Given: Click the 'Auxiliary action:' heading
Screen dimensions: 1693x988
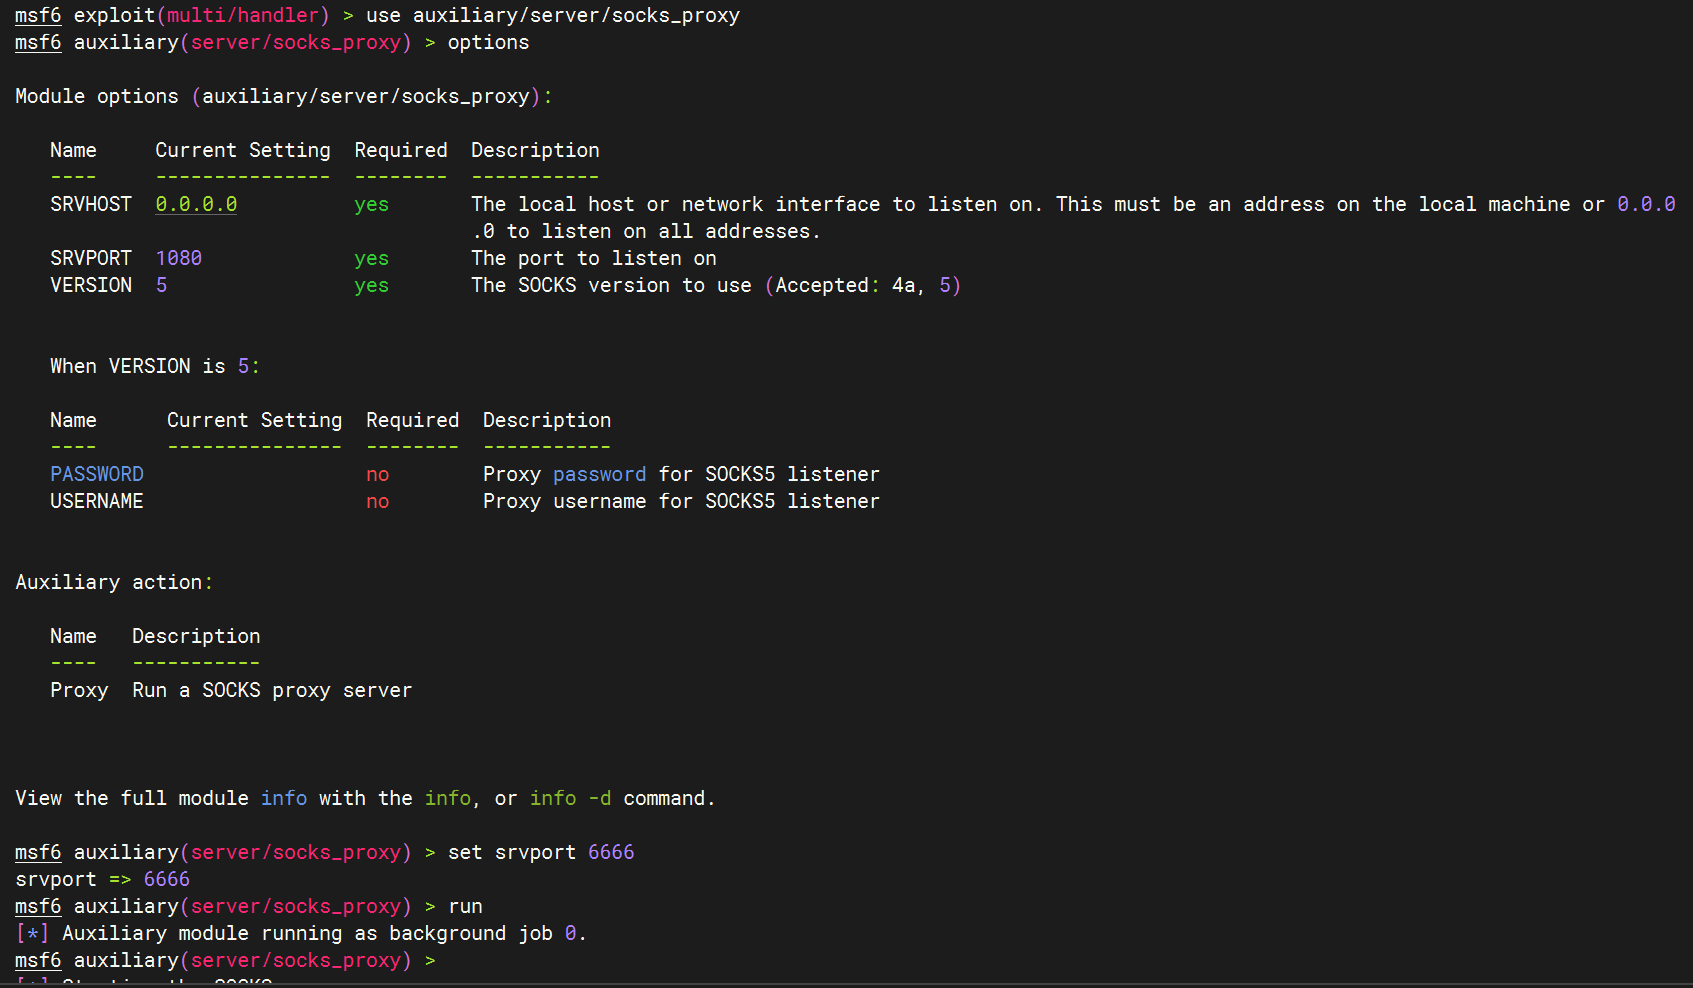Looking at the screenshot, I should [x=114, y=582].
